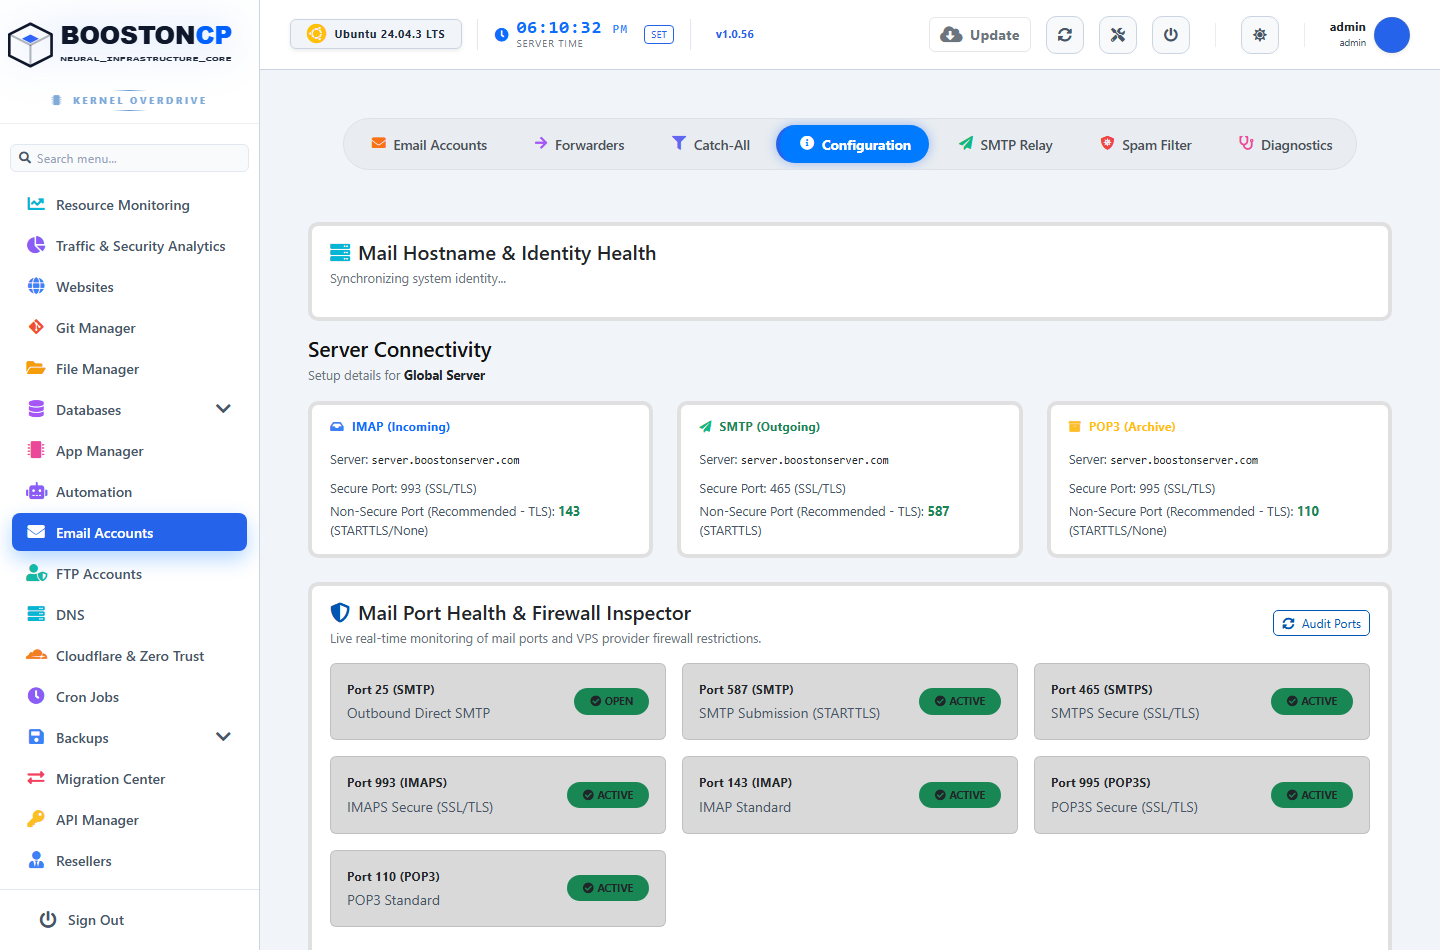This screenshot has width=1440, height=950.
Task: Open the tools wrench icon button
Action: click(x=1118, y=35)
